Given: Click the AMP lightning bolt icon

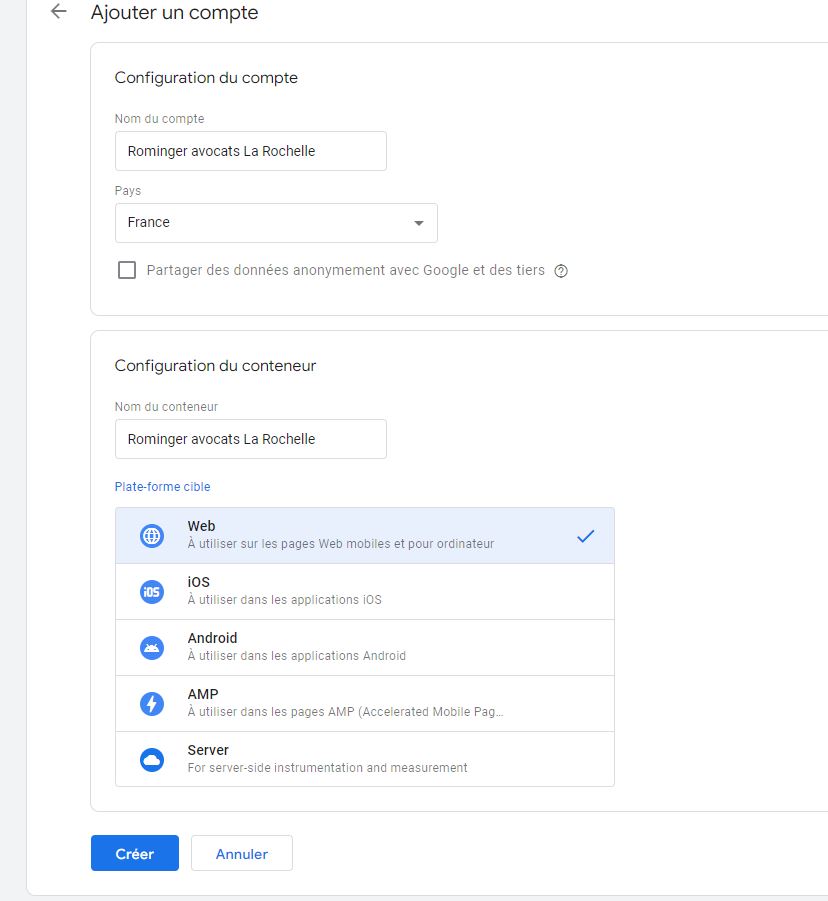Looking at the screenshot, I should tap(151, 704).
